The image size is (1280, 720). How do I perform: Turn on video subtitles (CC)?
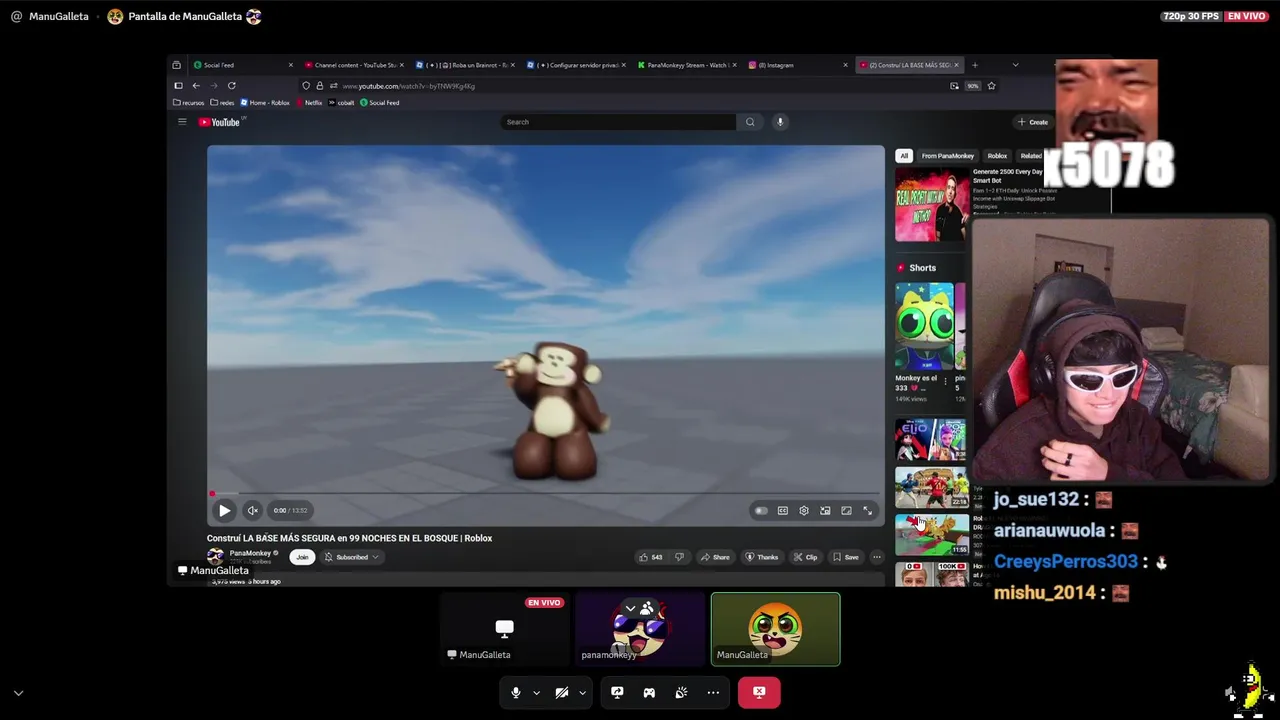[783, 511]
